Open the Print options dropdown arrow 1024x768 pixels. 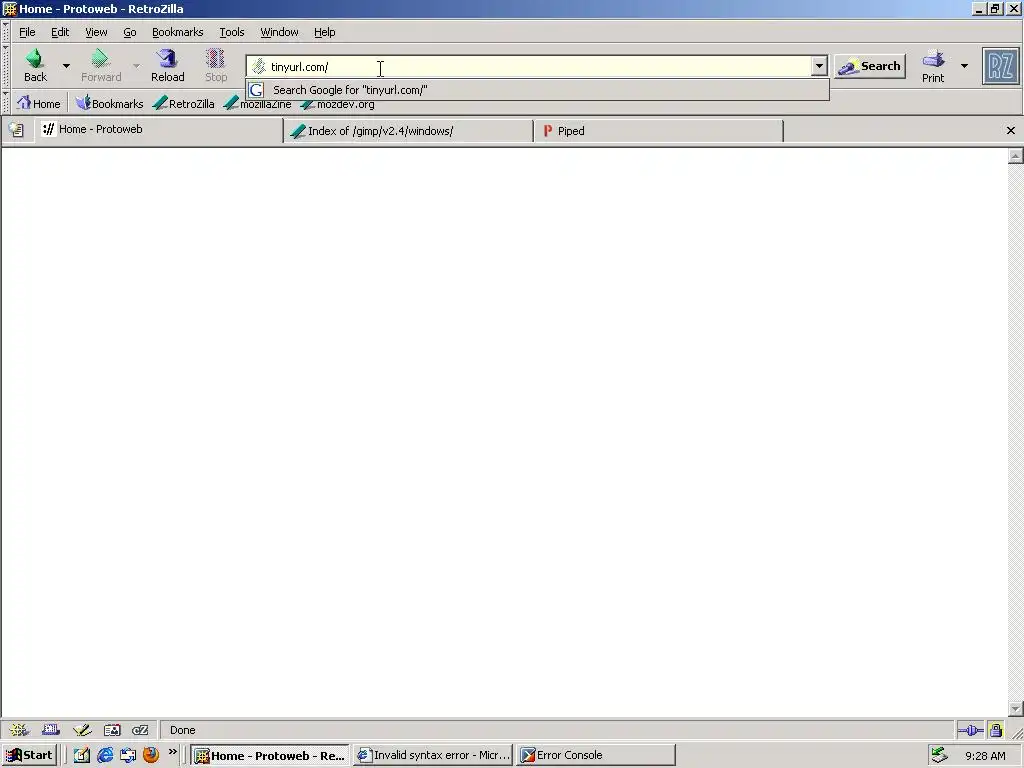(964, 65)
